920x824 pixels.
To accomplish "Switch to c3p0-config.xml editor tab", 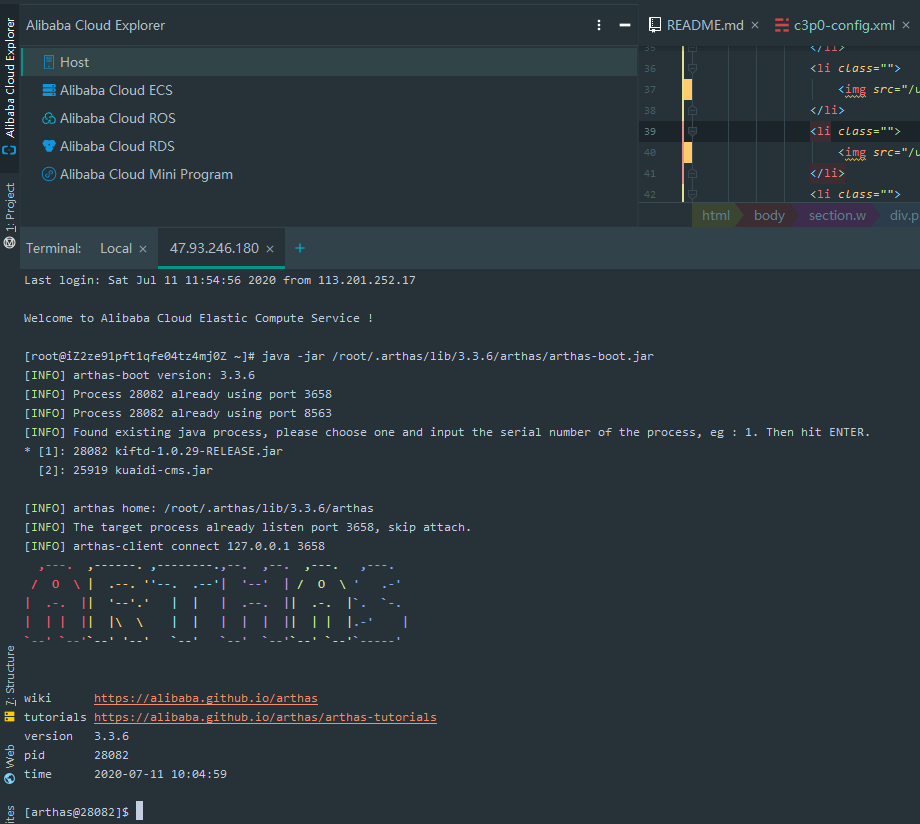I will (843, 25).
